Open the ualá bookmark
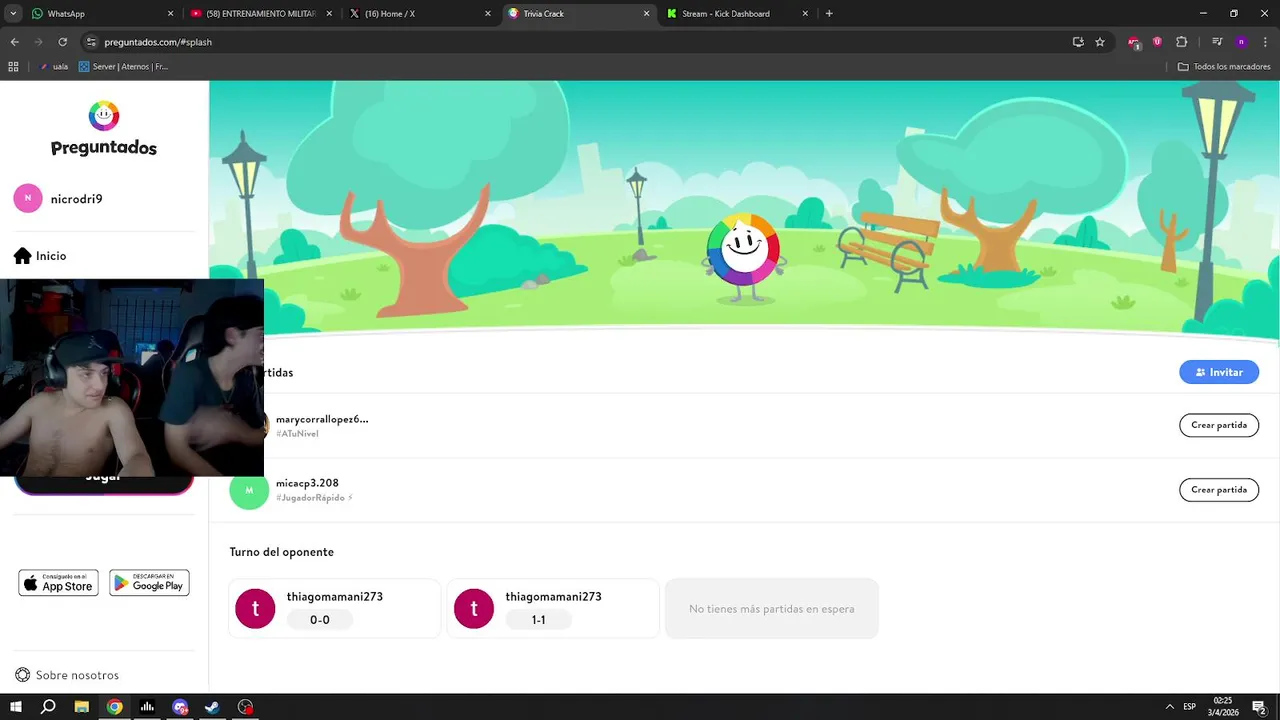The height and width of the screenshot is (720, 1280). [53, 66]
